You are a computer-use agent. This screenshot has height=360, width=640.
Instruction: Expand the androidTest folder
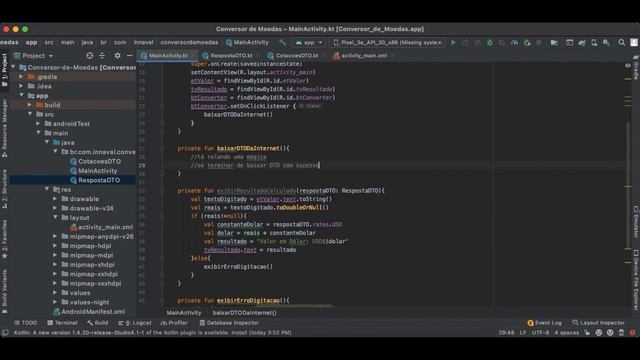38,124
